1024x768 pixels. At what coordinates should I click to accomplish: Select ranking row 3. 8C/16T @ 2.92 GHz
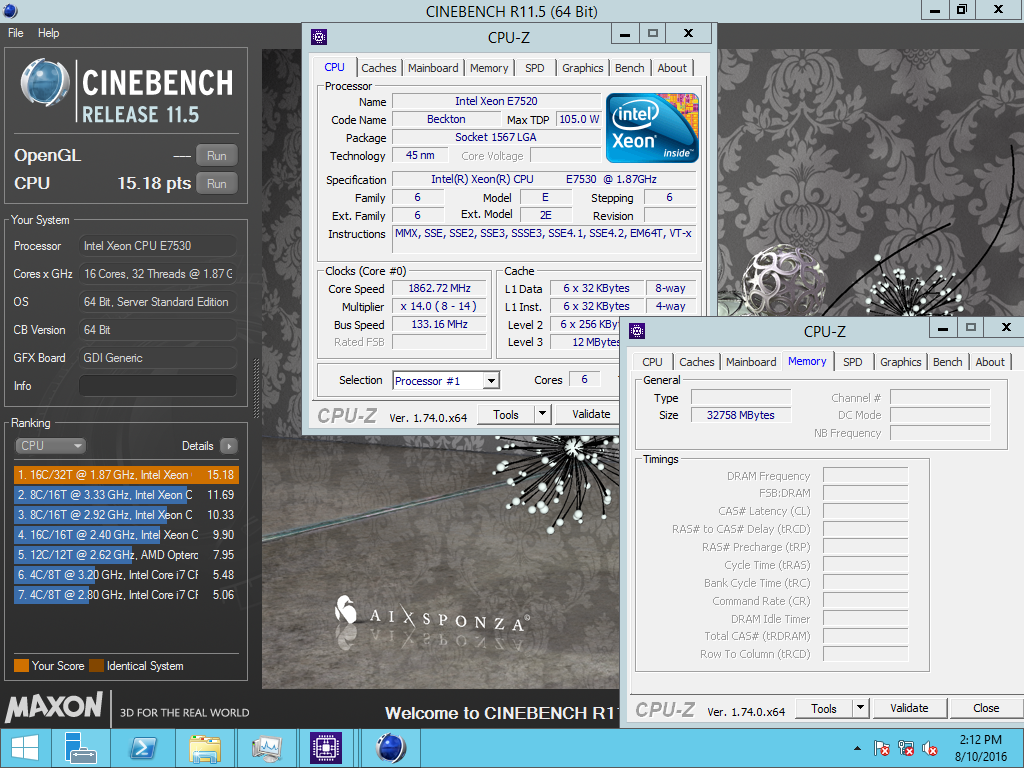pos(126,515)
